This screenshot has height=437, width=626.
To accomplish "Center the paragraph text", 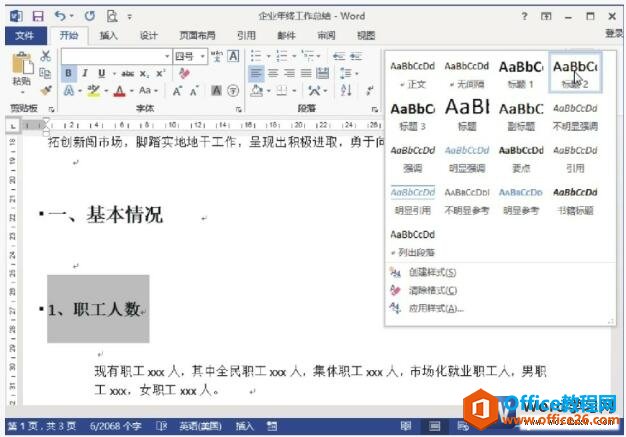I will [273, 73].
